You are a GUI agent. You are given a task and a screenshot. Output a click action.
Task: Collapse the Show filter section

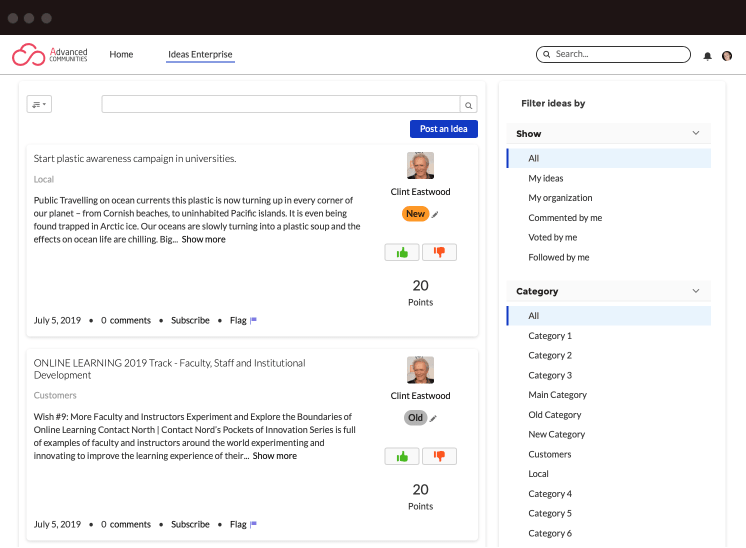(x=696, y=133)
